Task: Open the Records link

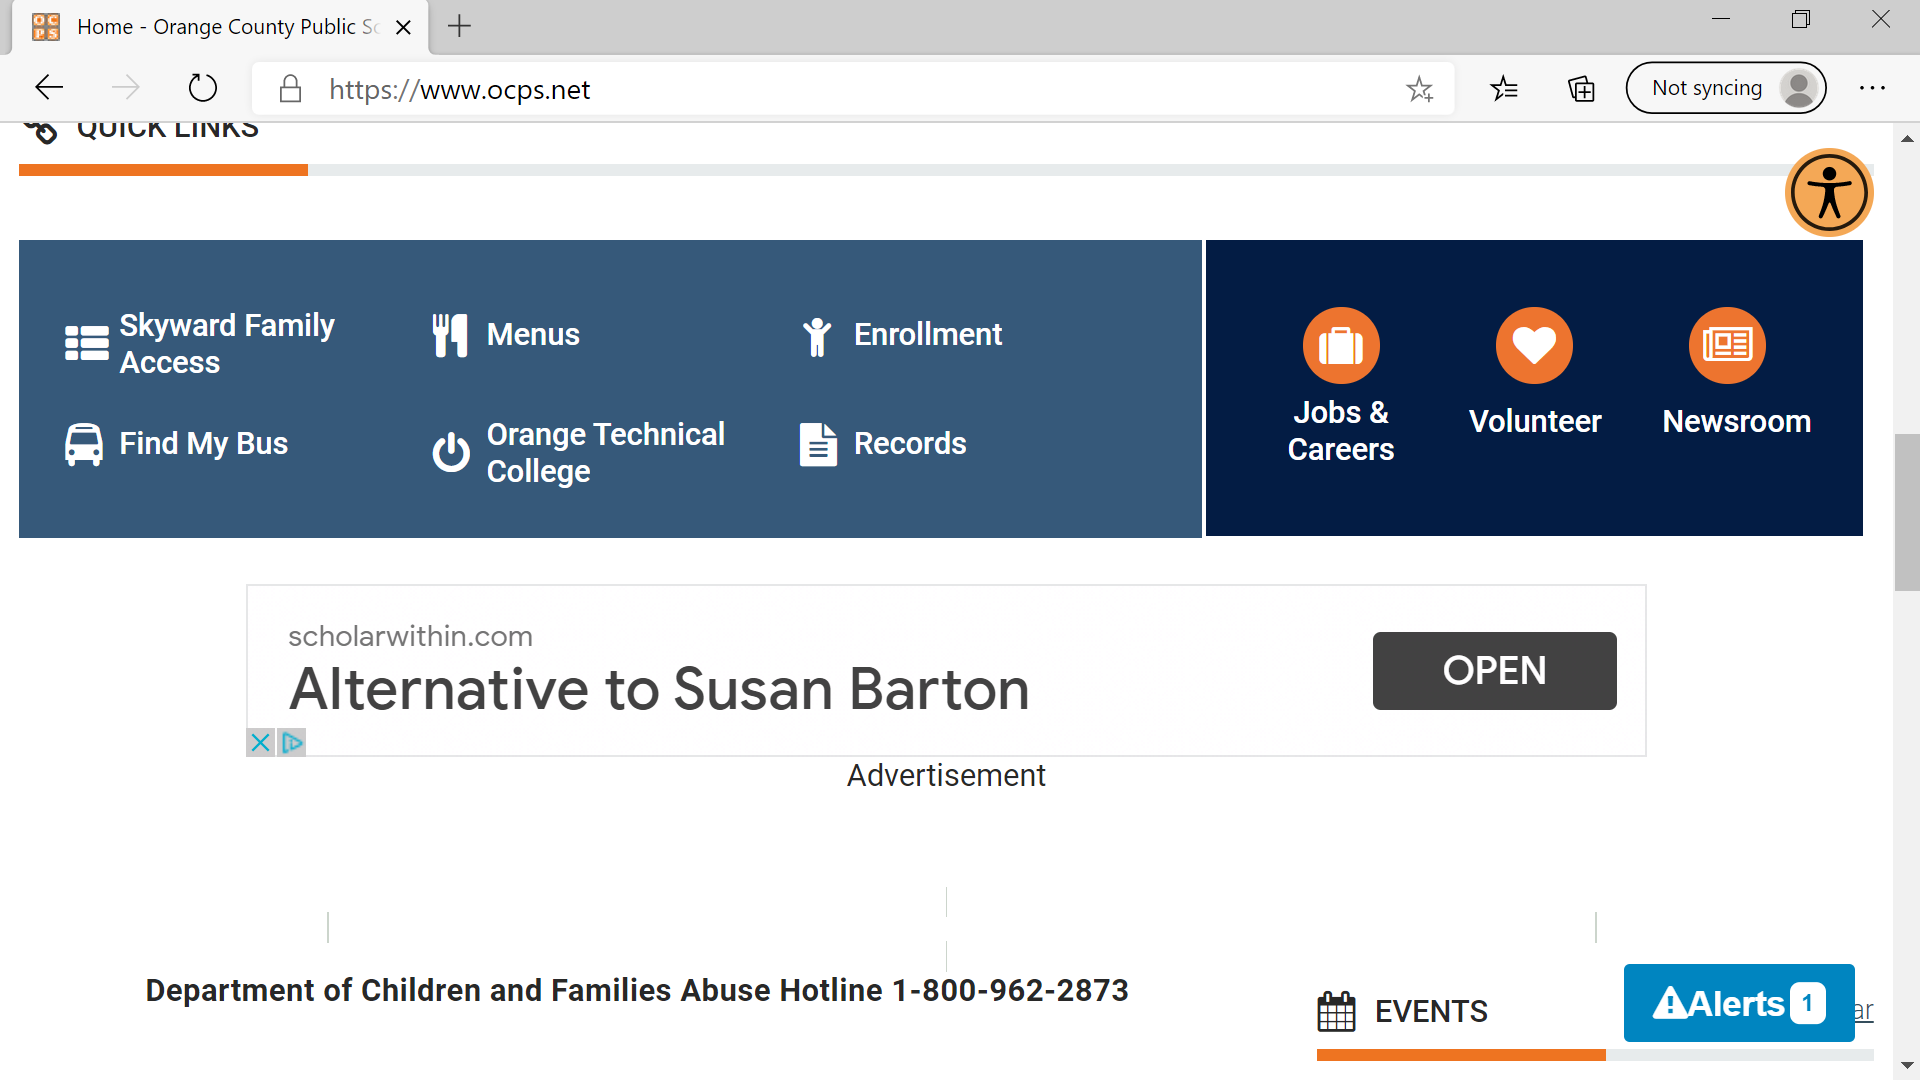Action: pos(910,444)
